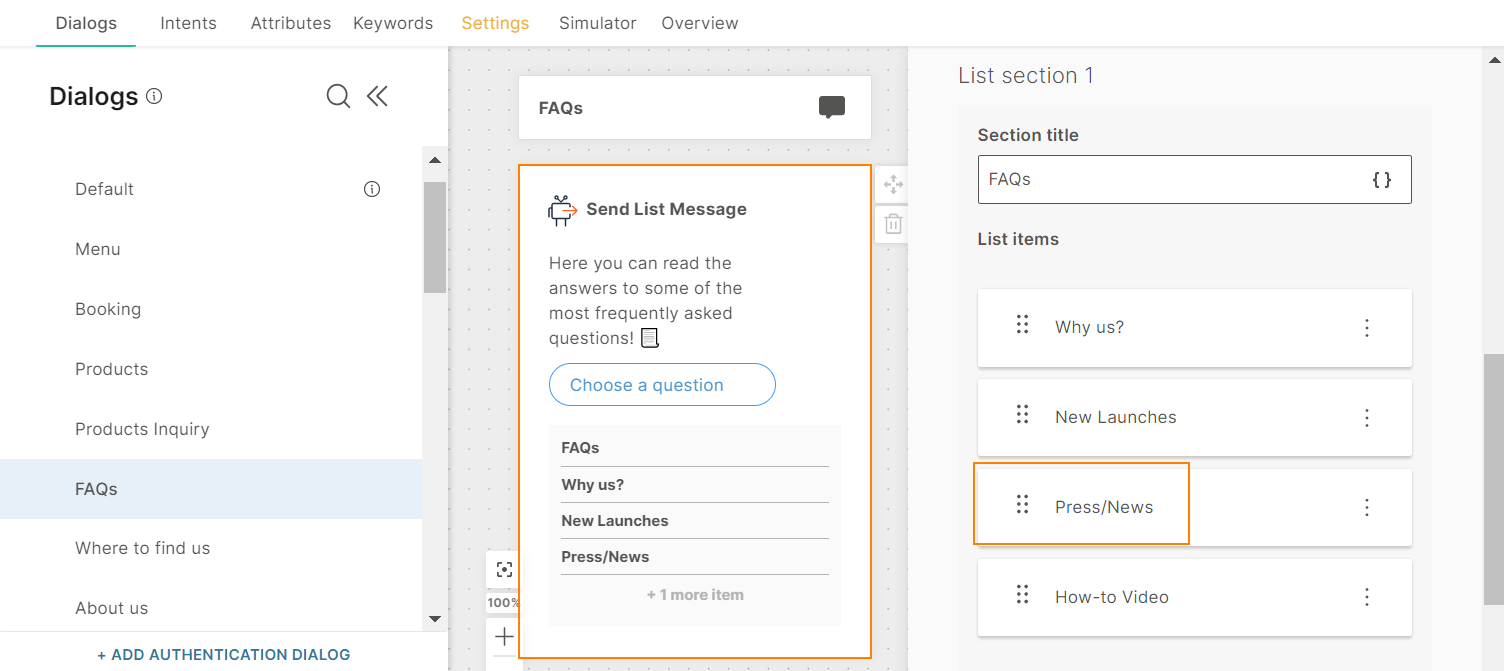Click the info icon beside the Default dialog

pyautogui.click(x=371, y=189)
